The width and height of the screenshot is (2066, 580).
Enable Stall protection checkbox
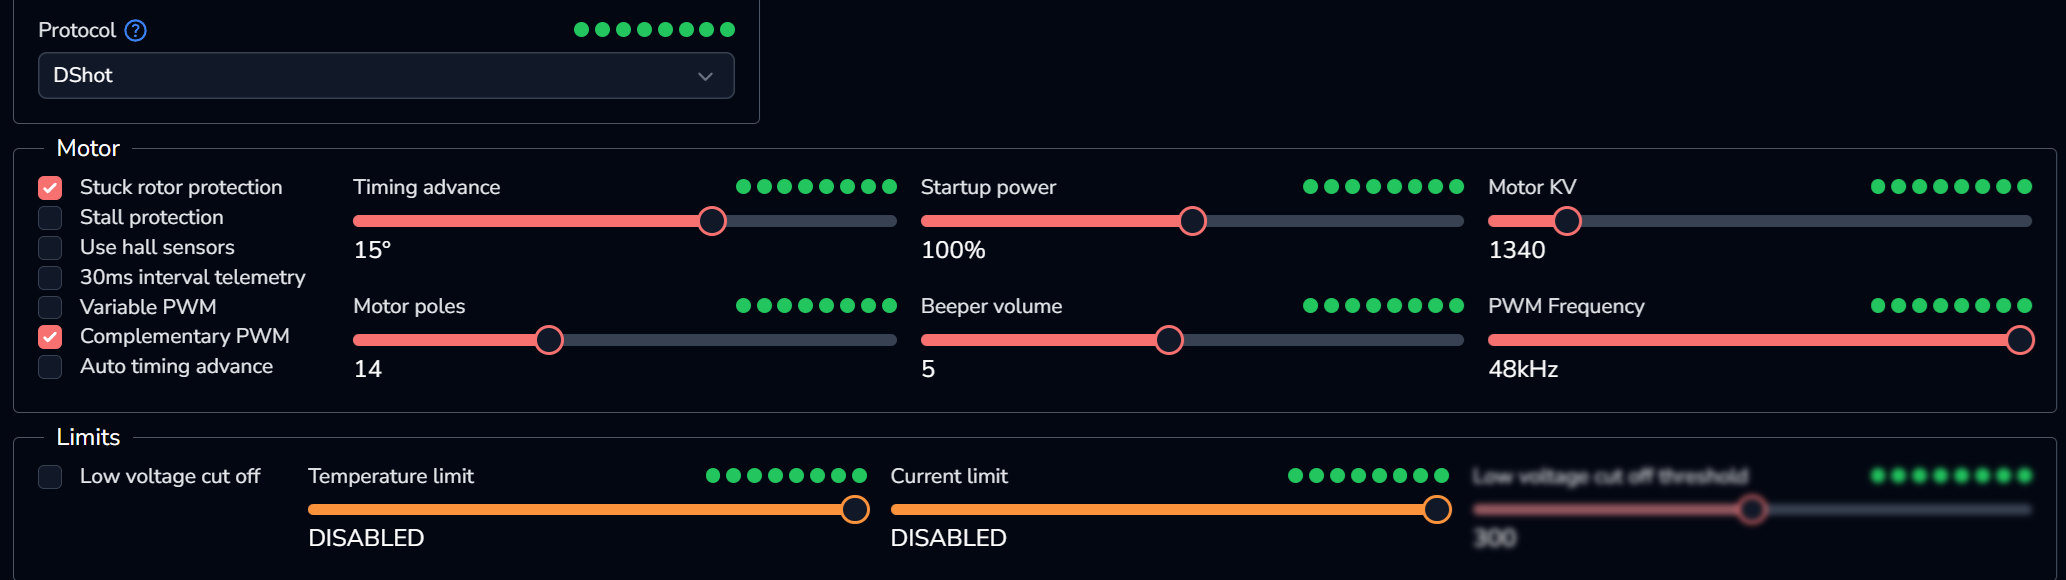coord(50,218)
